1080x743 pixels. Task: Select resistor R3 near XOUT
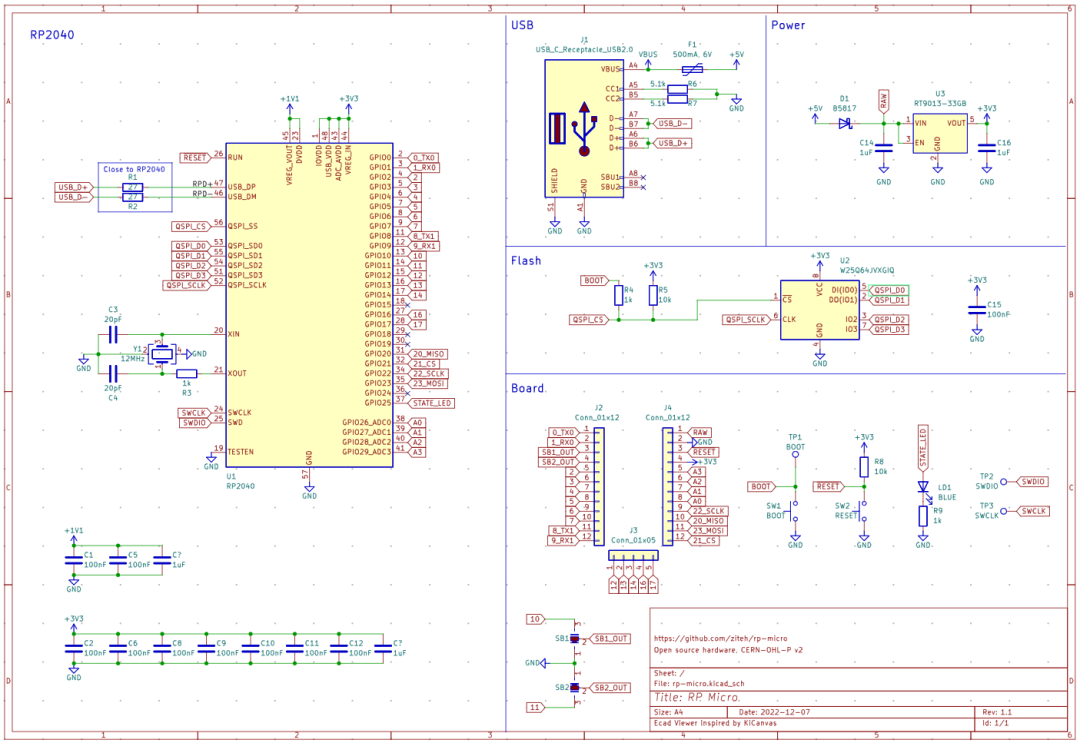point(187,374)
